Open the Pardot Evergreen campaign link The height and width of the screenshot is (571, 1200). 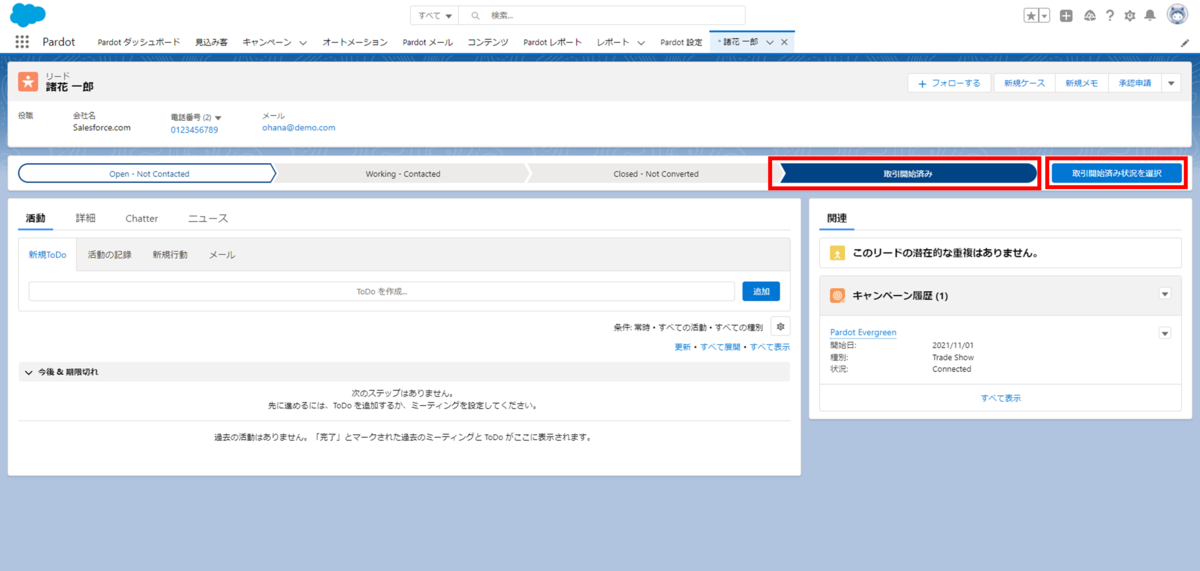coord(863,332)
